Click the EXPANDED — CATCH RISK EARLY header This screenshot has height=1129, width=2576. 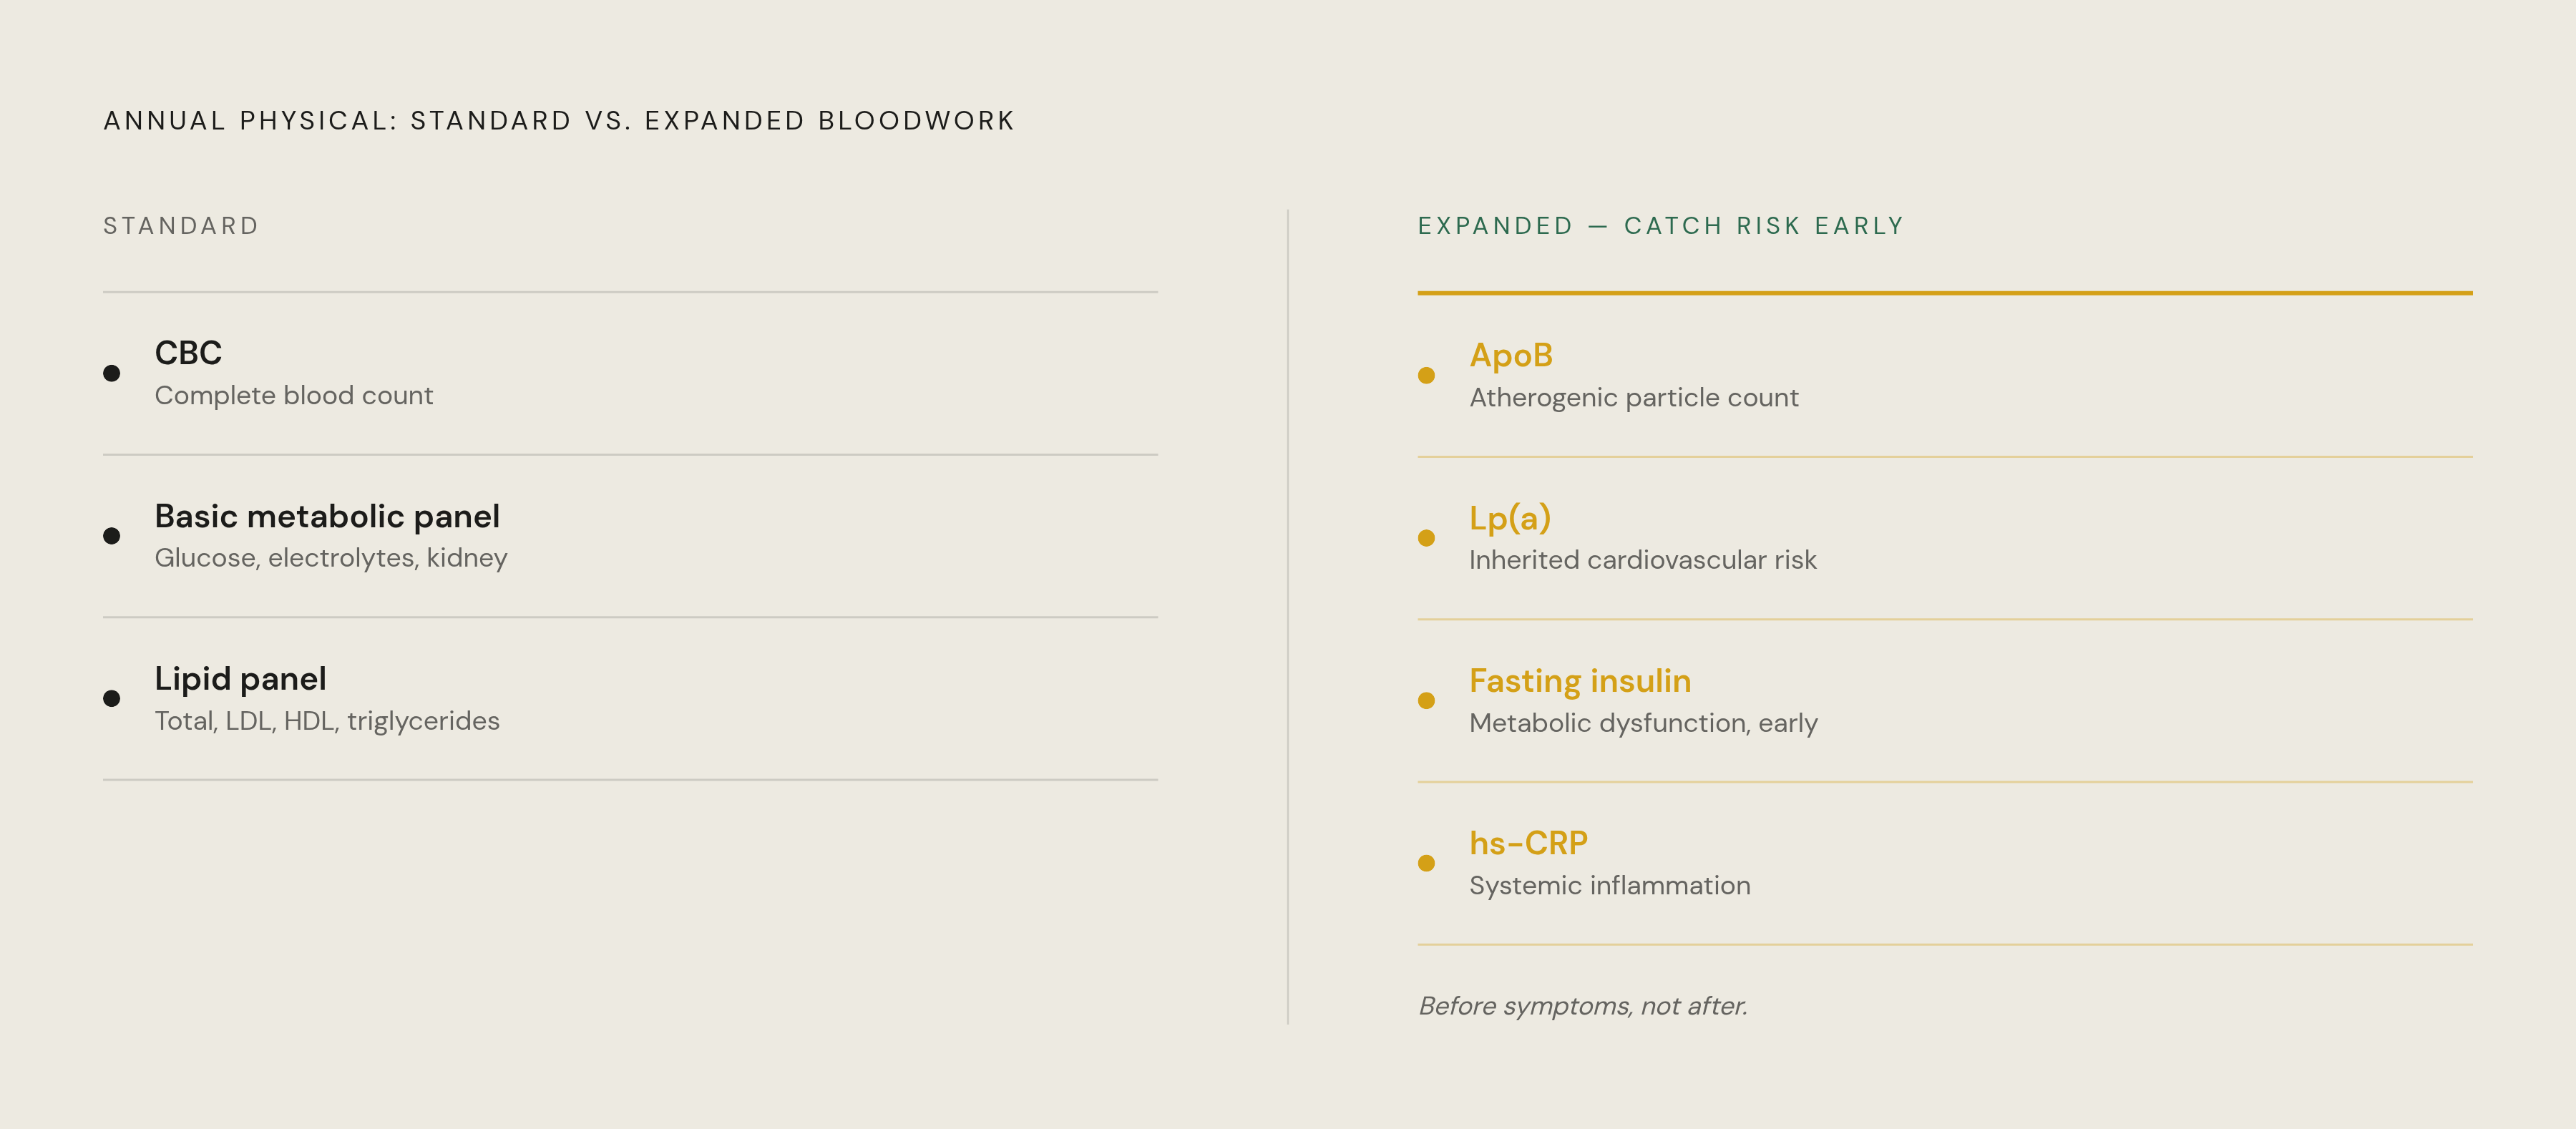coord(1661,226)
